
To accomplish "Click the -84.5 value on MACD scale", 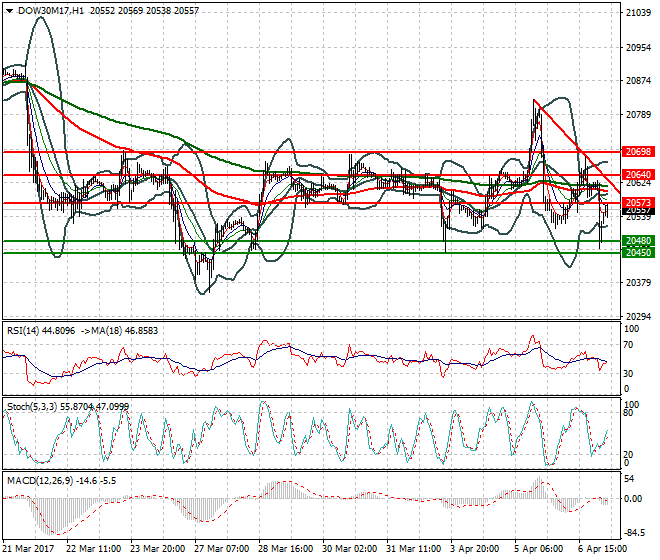I will click(x=635, y=529).
